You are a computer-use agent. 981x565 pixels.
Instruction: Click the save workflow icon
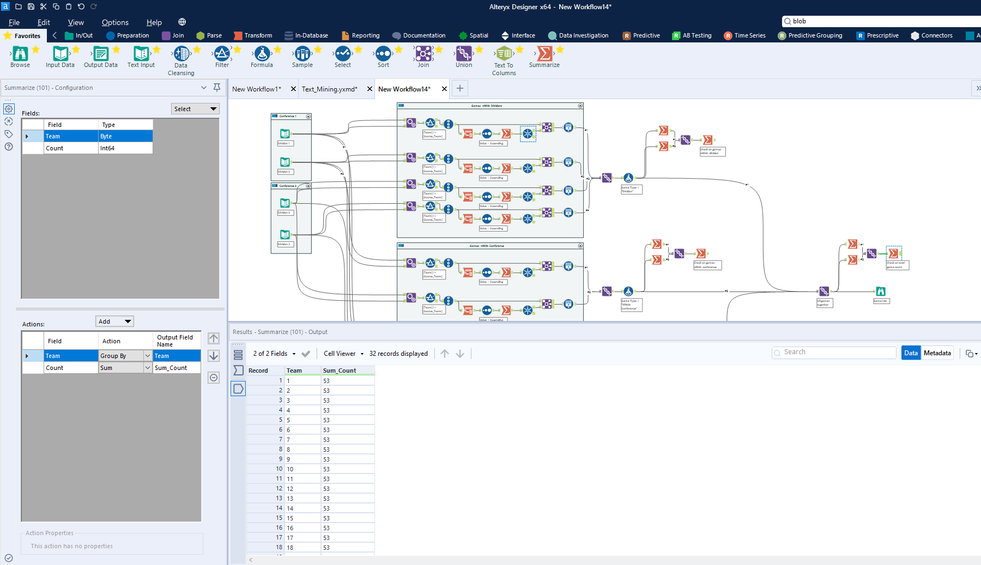click(31, 6)
